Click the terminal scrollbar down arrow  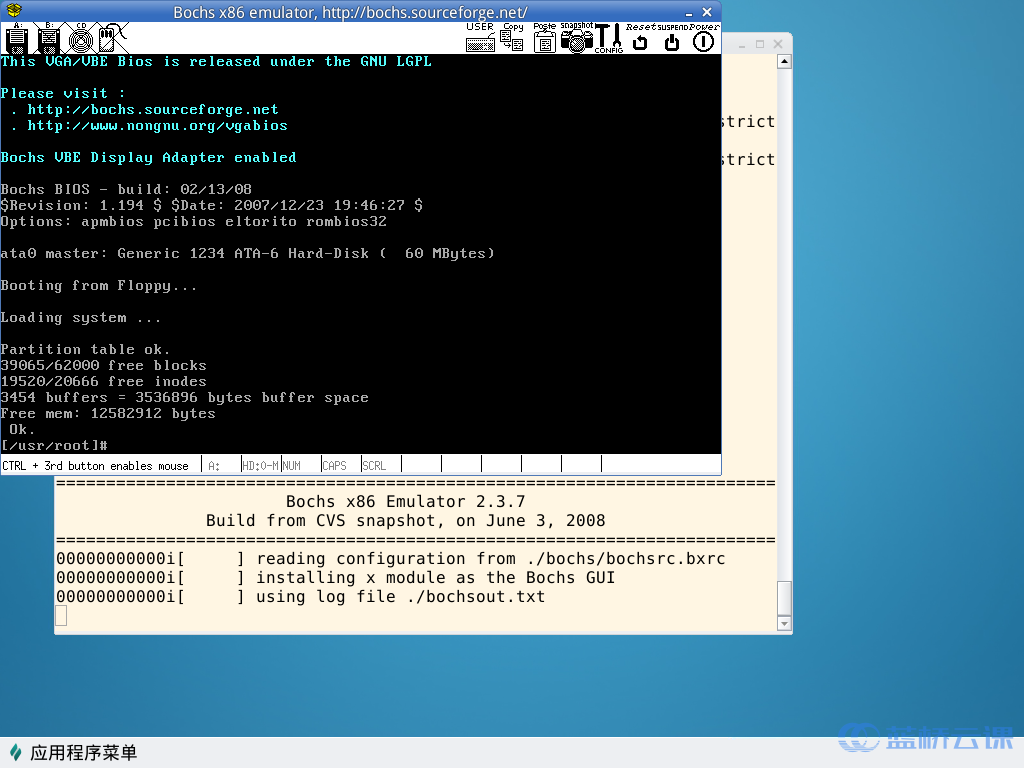784,624
